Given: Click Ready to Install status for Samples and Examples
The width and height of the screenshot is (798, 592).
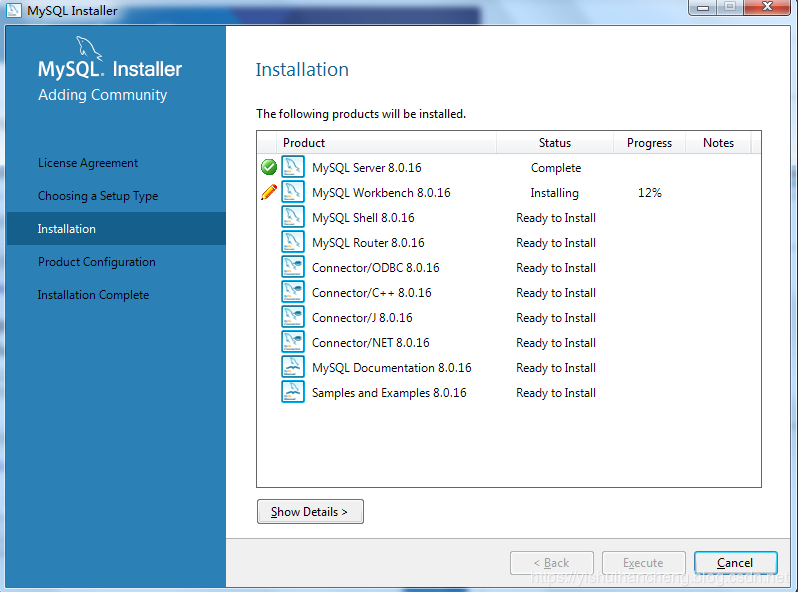Looking at the screenshot, I should coord(556,392).
